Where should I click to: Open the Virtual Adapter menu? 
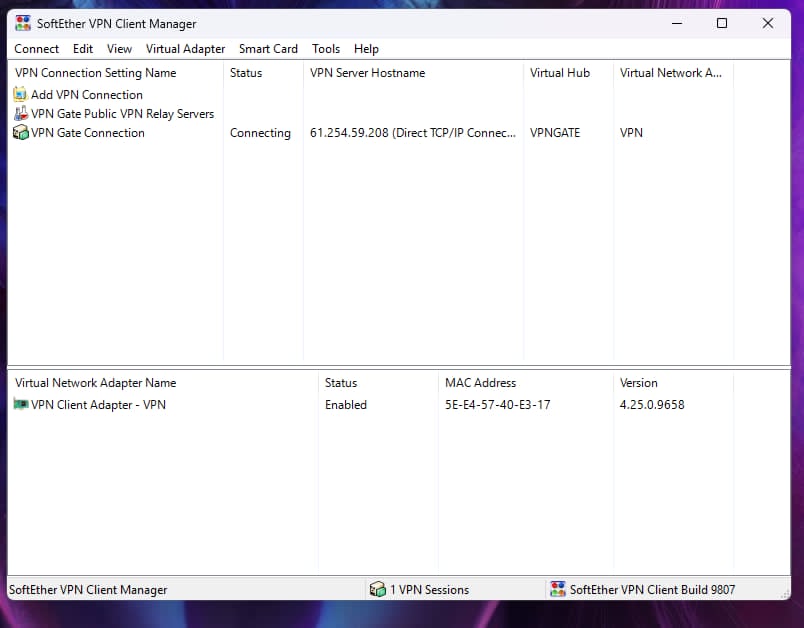click(x=185, y=49)
